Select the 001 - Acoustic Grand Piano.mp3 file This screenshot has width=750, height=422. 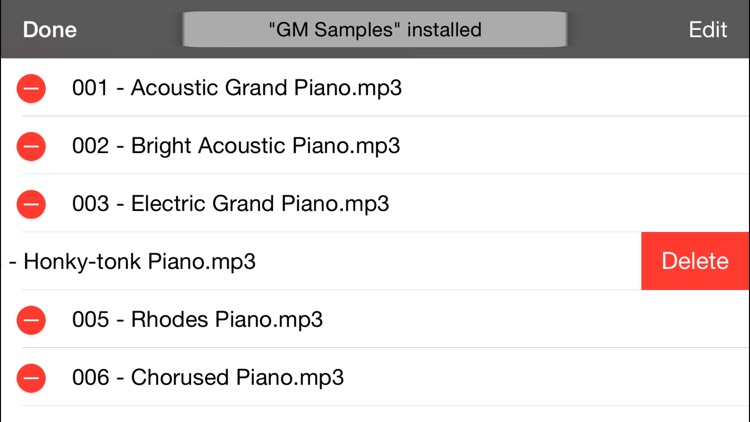pos(237,88)
